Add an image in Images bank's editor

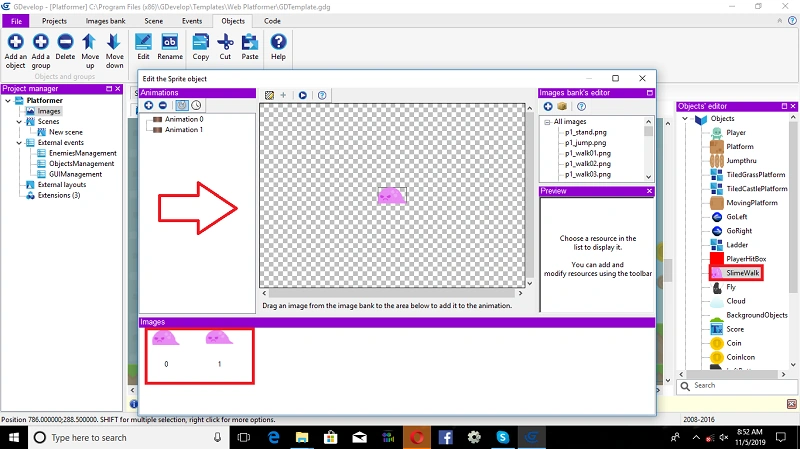548,106
